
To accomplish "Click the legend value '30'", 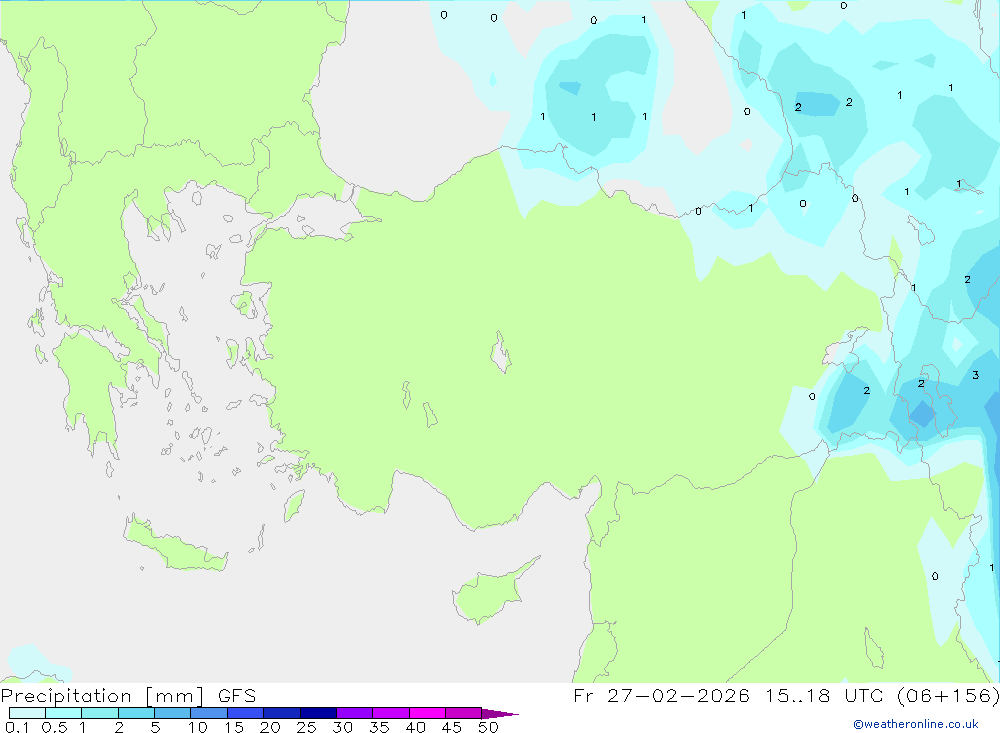I will point(342,727).
